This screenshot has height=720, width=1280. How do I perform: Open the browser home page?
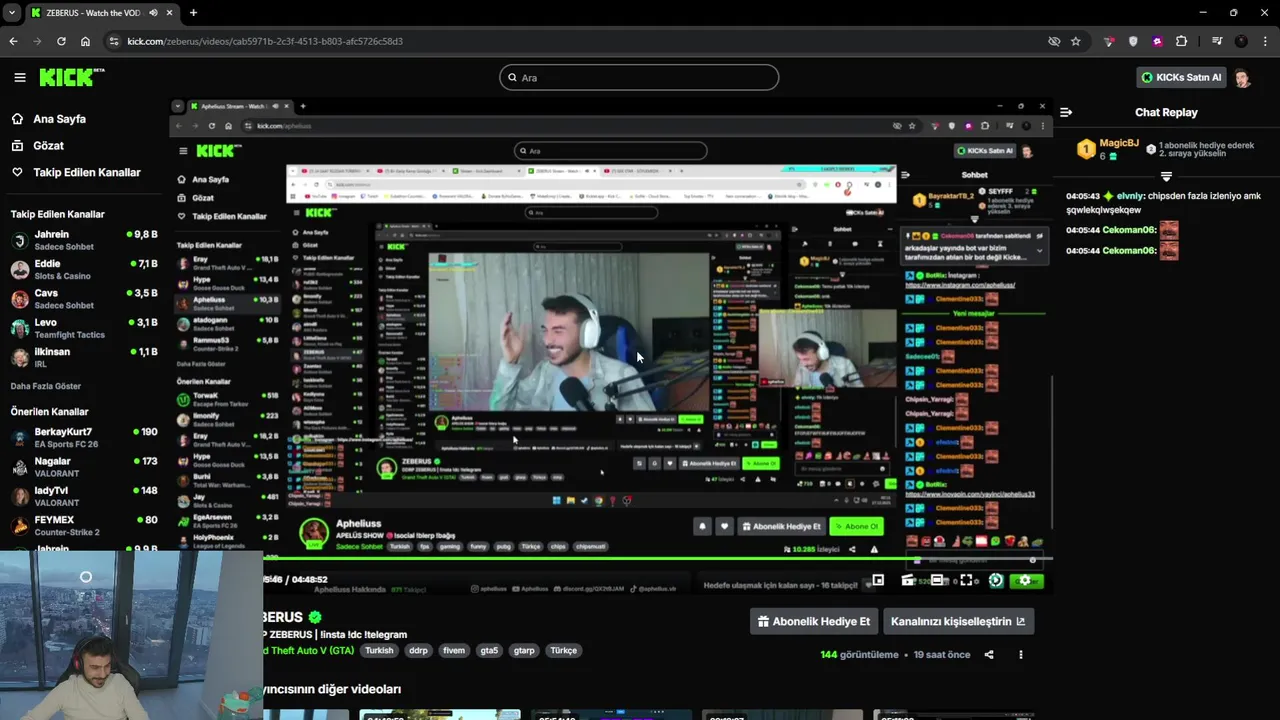click(x=85, y=41)
